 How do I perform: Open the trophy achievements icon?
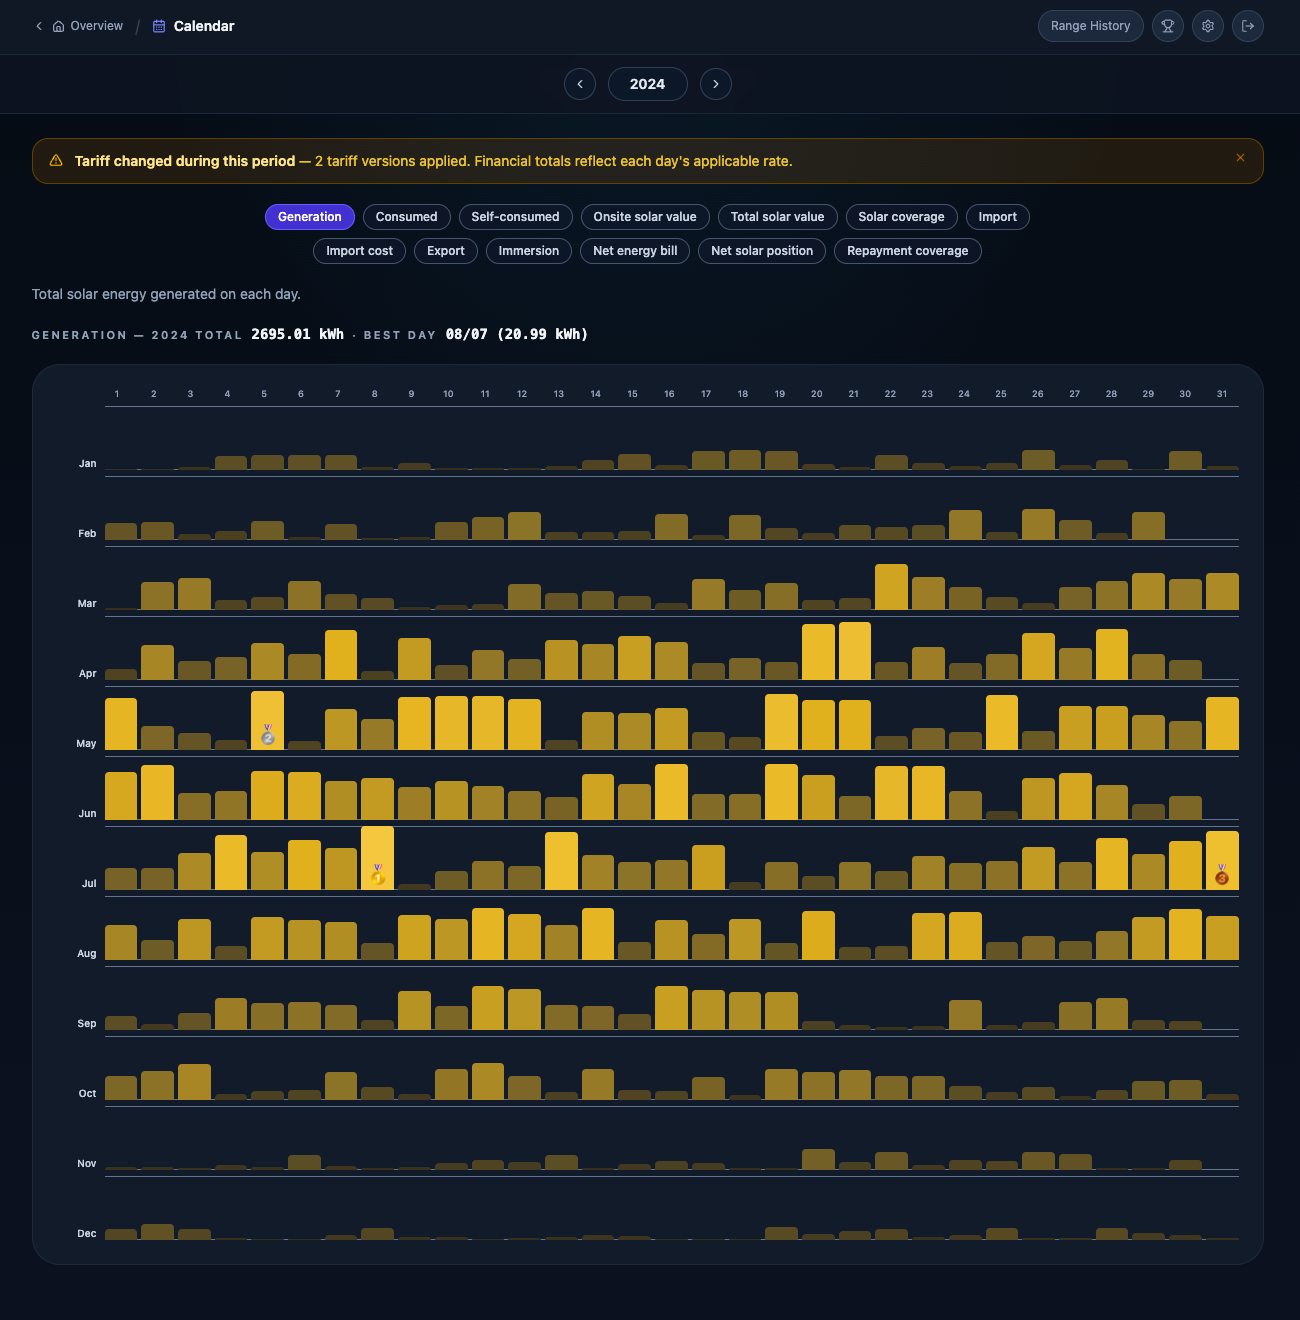pos(1168,26)
